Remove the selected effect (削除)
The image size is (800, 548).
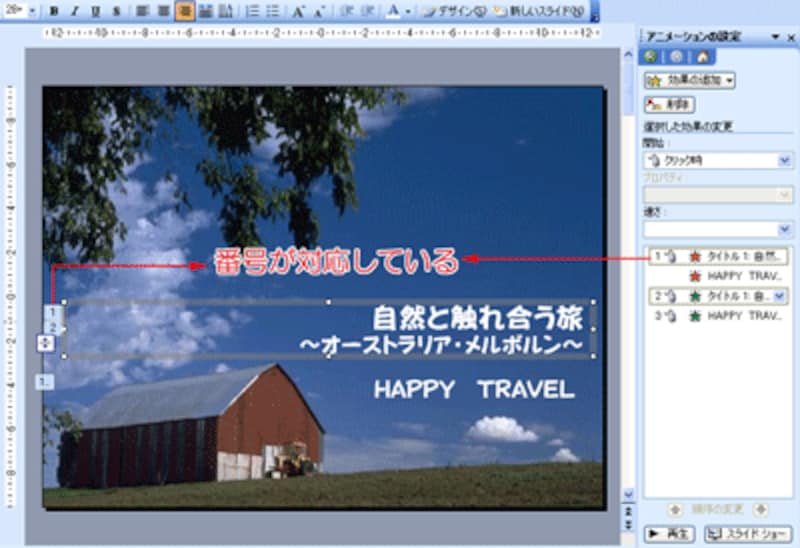coord(669,105)
